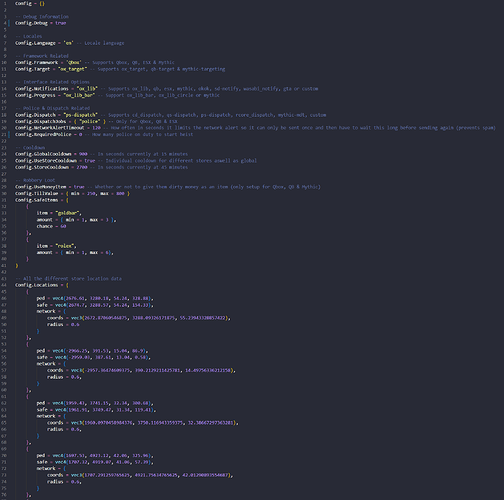Select the "rolex" item string

coord(65,246)
